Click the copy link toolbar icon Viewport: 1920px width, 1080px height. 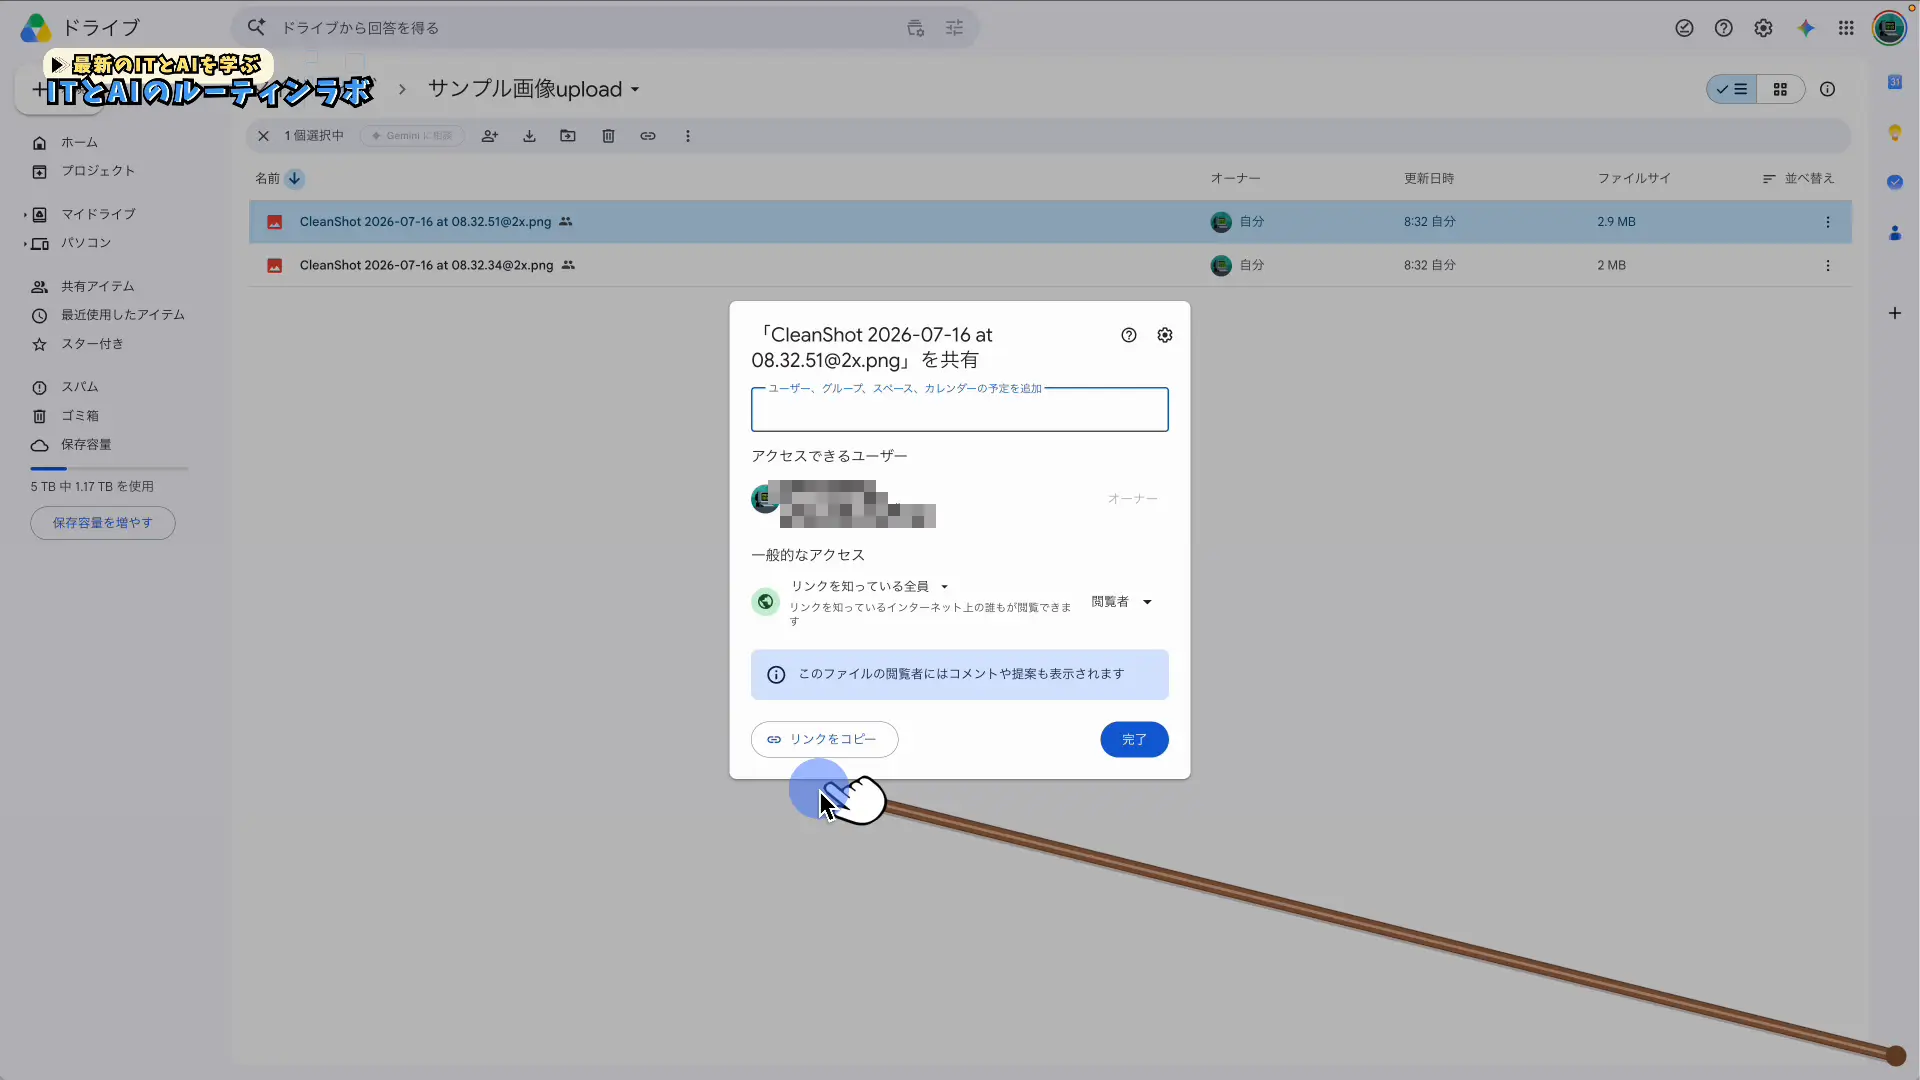pyautogui.click(x=648, y=136)
